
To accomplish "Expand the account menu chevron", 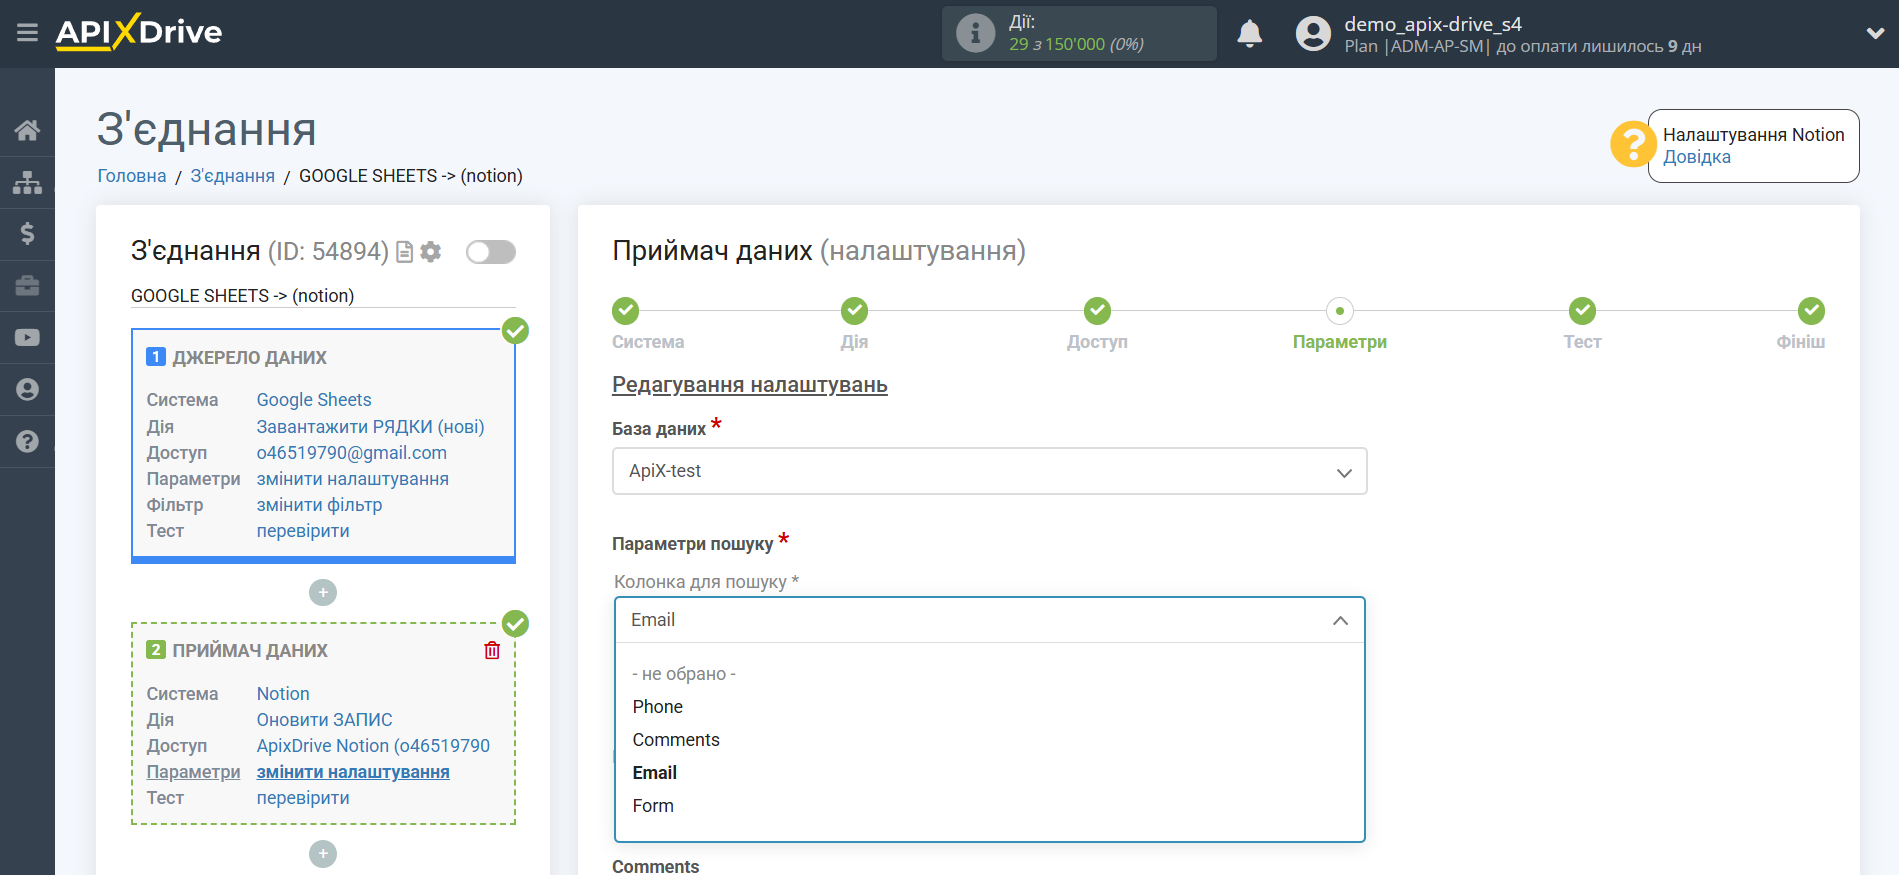I will click(1875, 33).
